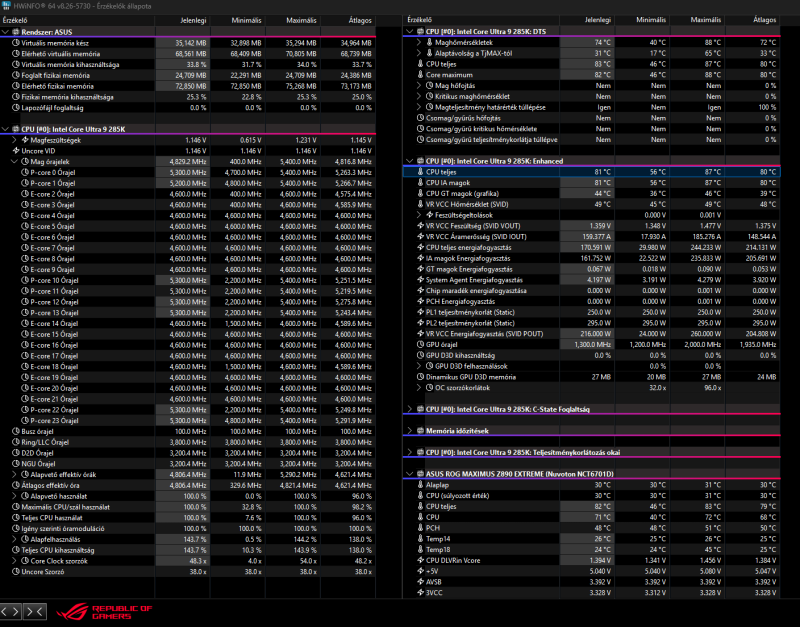Click the chip icon of Rendszer: ASUS header
The width and height of the screenshot is (800, 627).
click(x=16, y=32)
